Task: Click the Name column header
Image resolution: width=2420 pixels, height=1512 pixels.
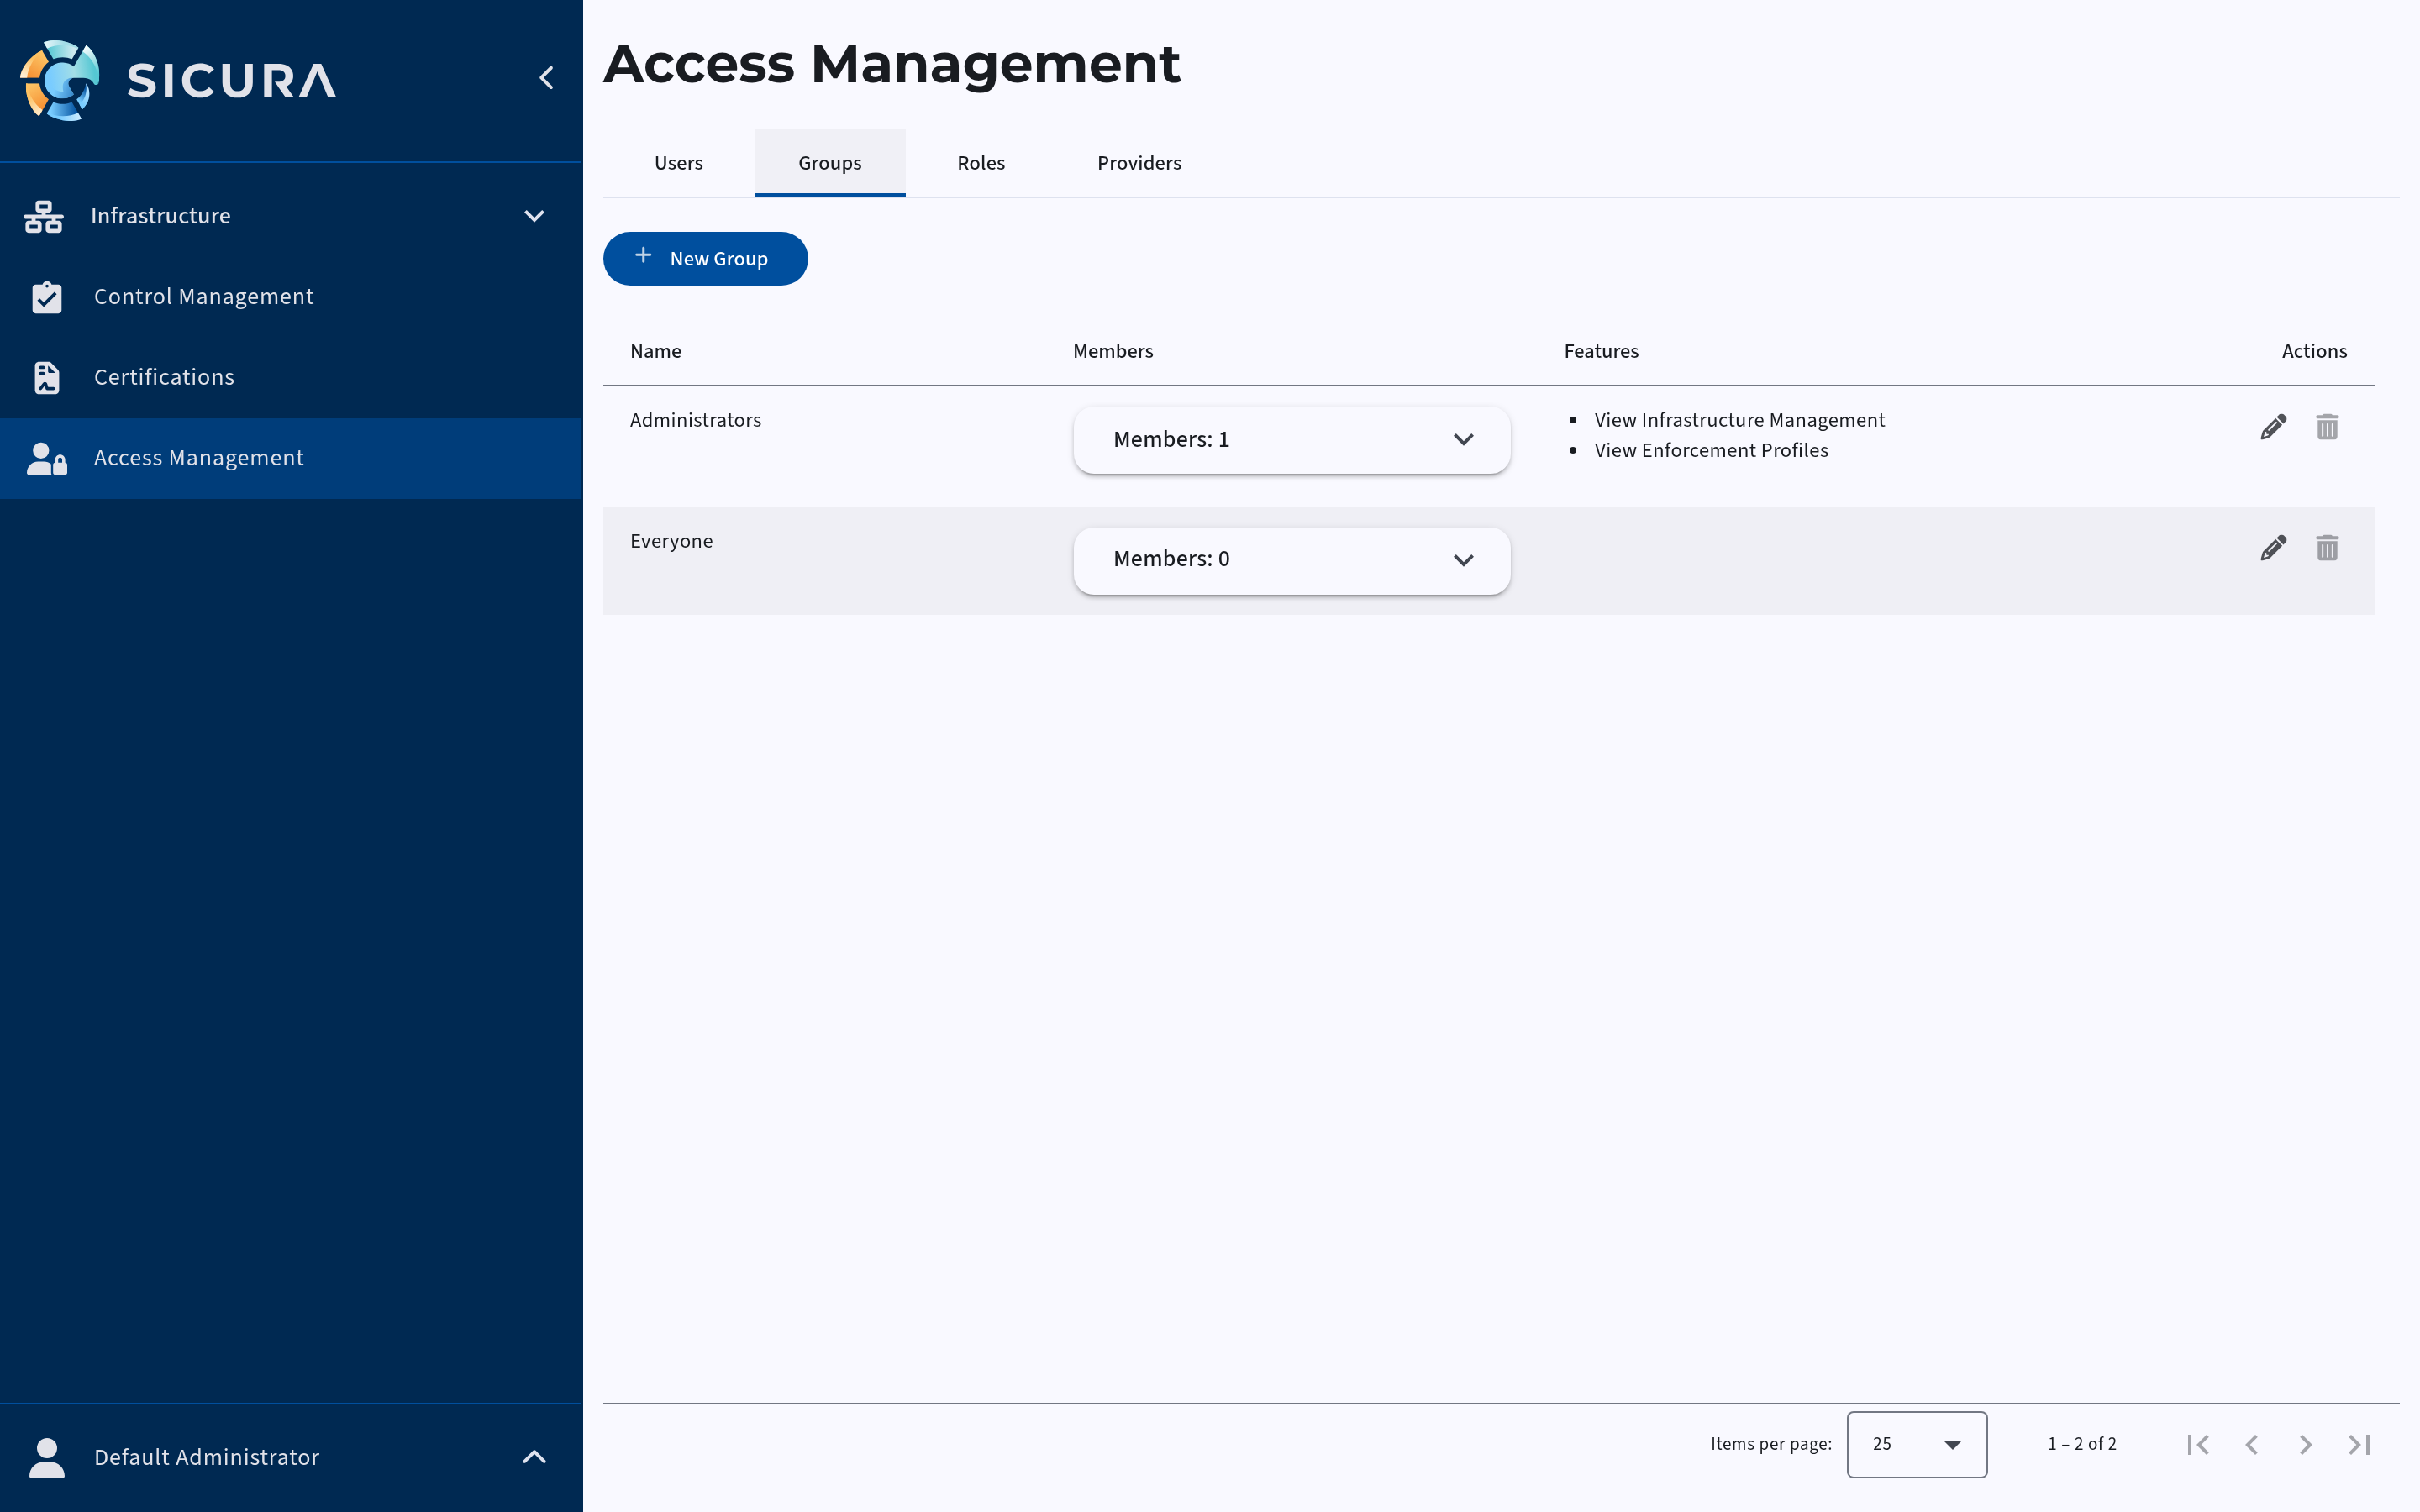Action: pyautogui.click(x=656, y=351)
